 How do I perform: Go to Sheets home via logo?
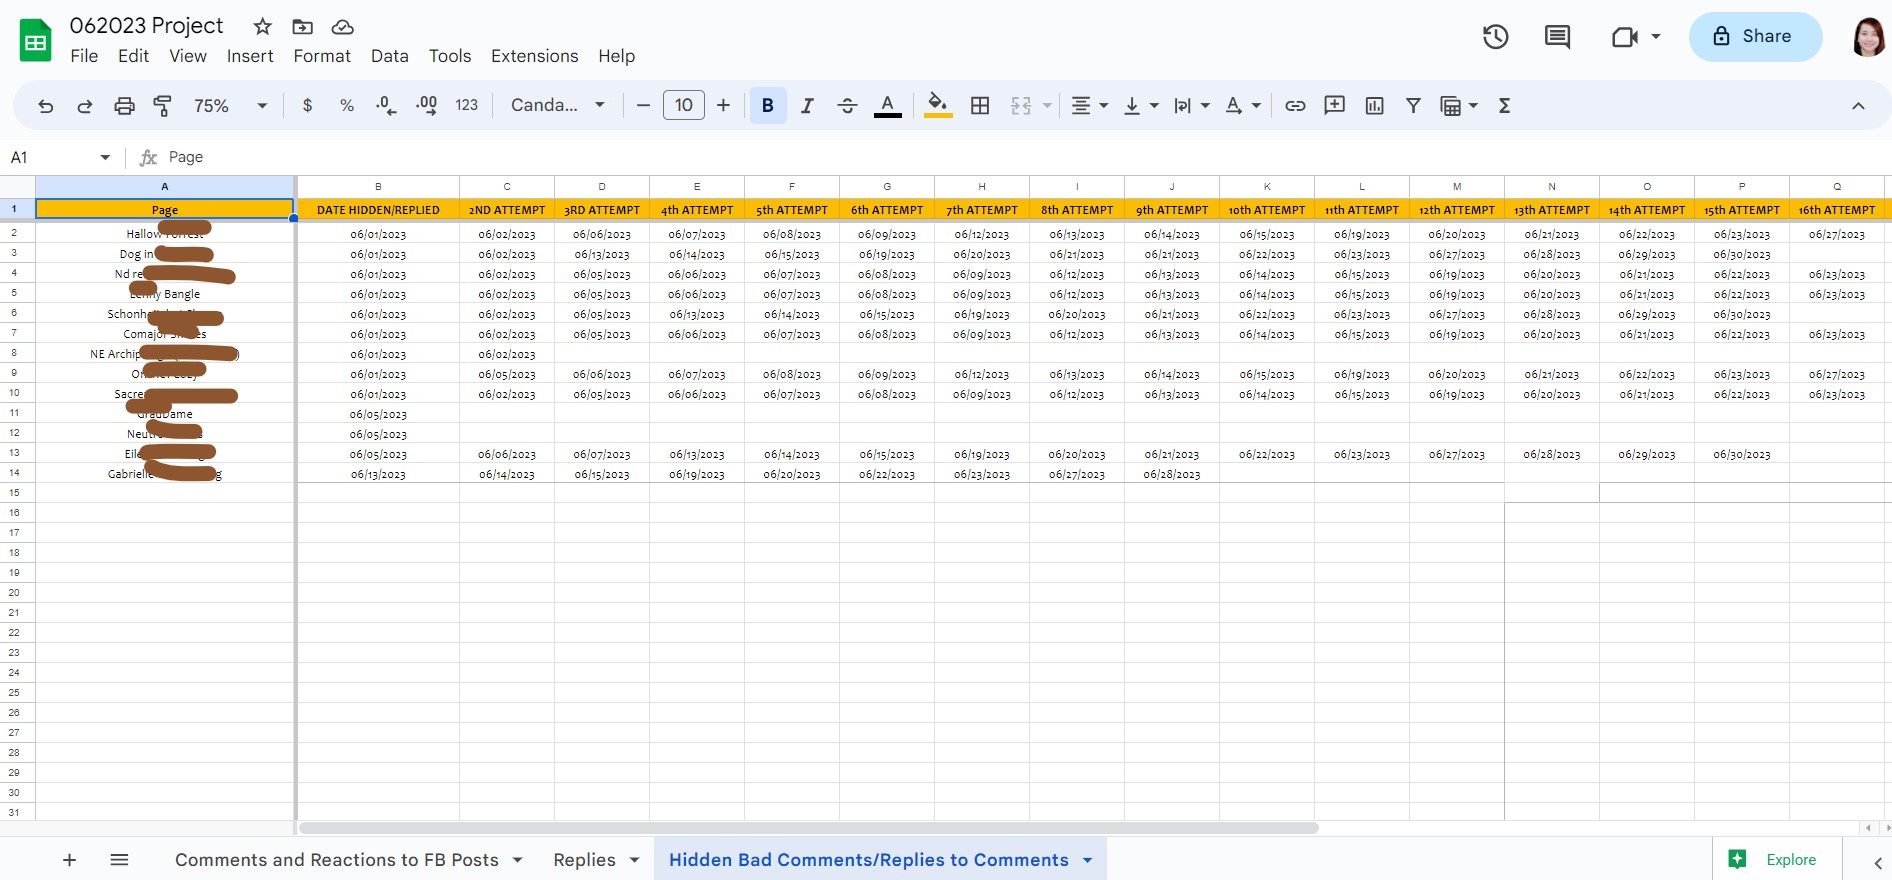point(36,41)
